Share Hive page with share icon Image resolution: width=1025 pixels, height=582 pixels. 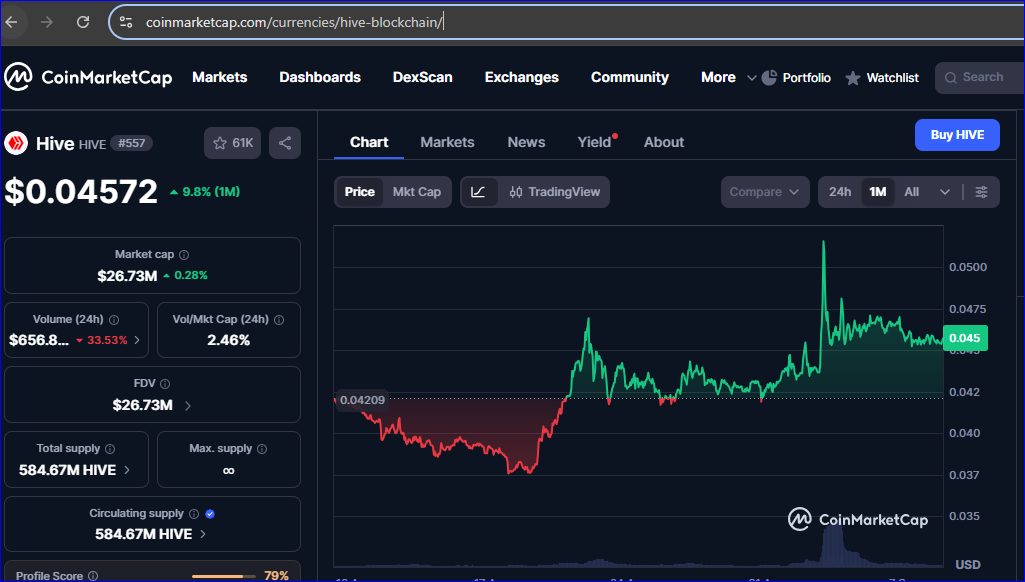click(285, 143)
